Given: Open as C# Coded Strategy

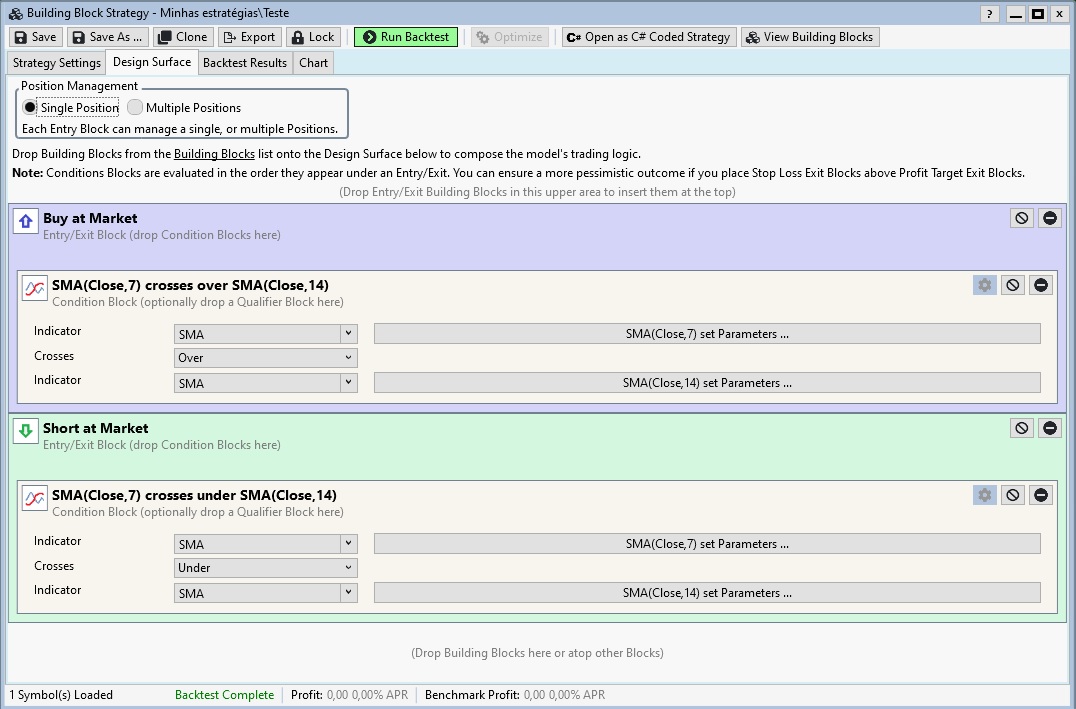Looking at the screenshot, I should pos(649,37).
